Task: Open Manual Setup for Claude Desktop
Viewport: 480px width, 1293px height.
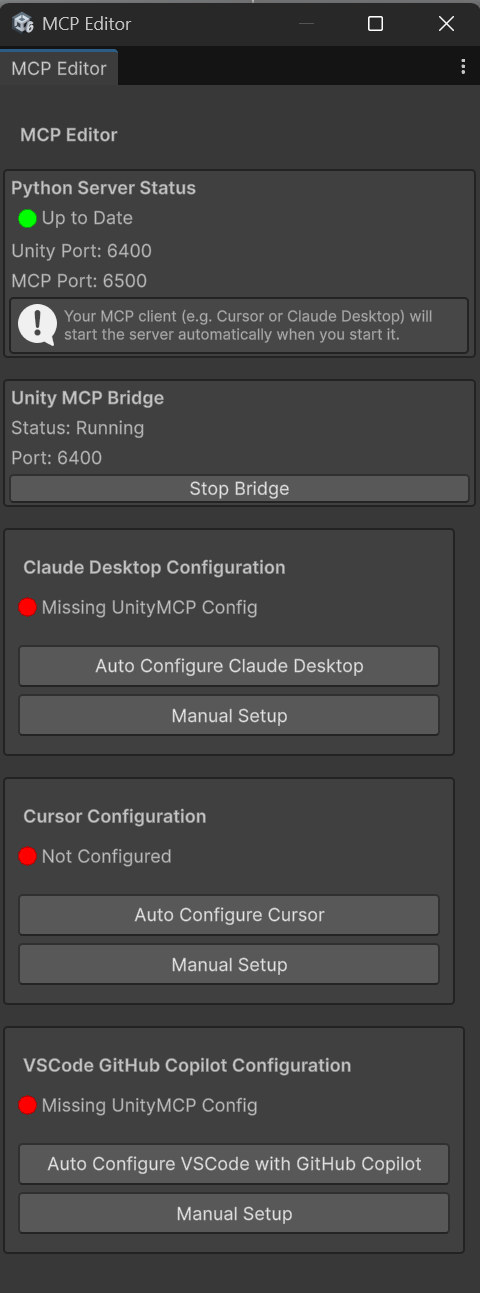Action: pos(229,715)
